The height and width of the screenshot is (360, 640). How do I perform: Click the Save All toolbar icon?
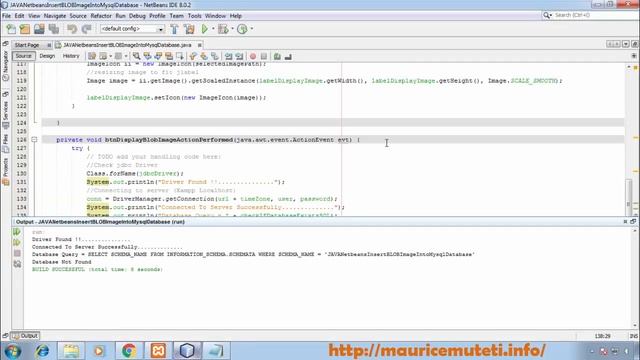point(54,29)
